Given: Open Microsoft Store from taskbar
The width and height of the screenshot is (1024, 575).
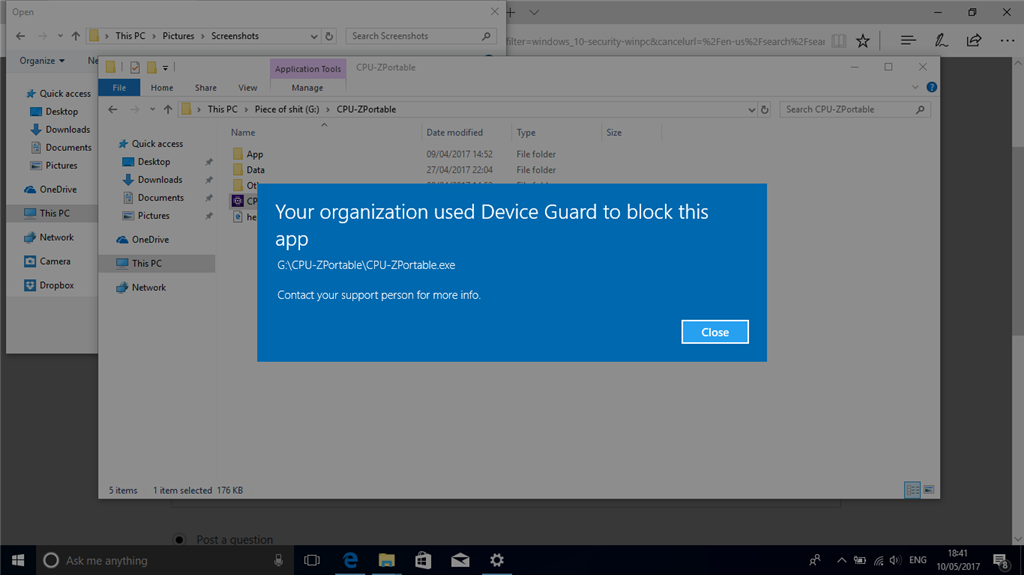Looking at the screenshot, I should point(423,560).
